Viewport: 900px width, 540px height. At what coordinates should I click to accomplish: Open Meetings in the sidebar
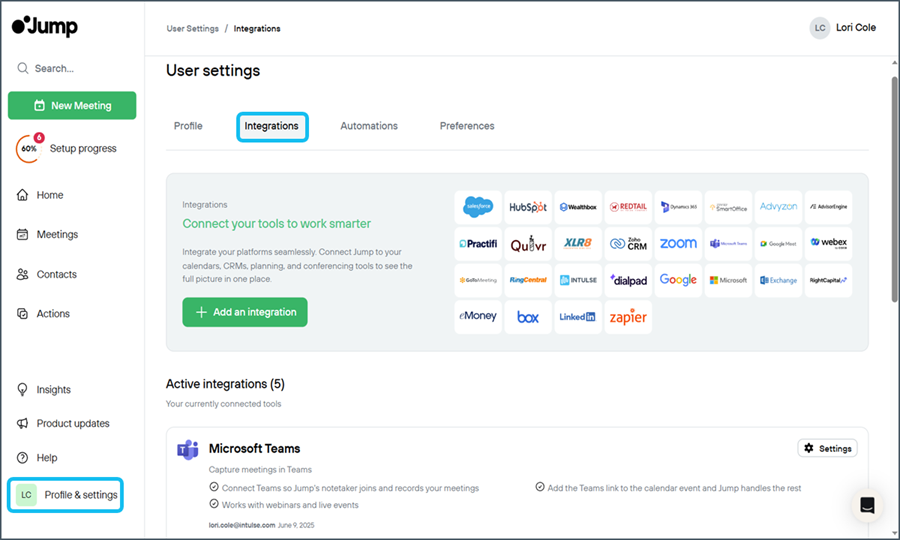(48, 235)
